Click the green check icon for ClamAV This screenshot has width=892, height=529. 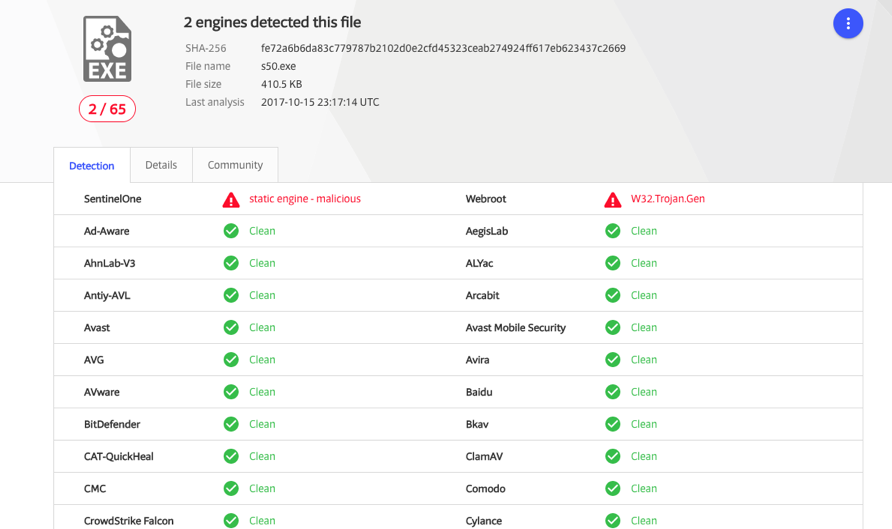[613, 456]
